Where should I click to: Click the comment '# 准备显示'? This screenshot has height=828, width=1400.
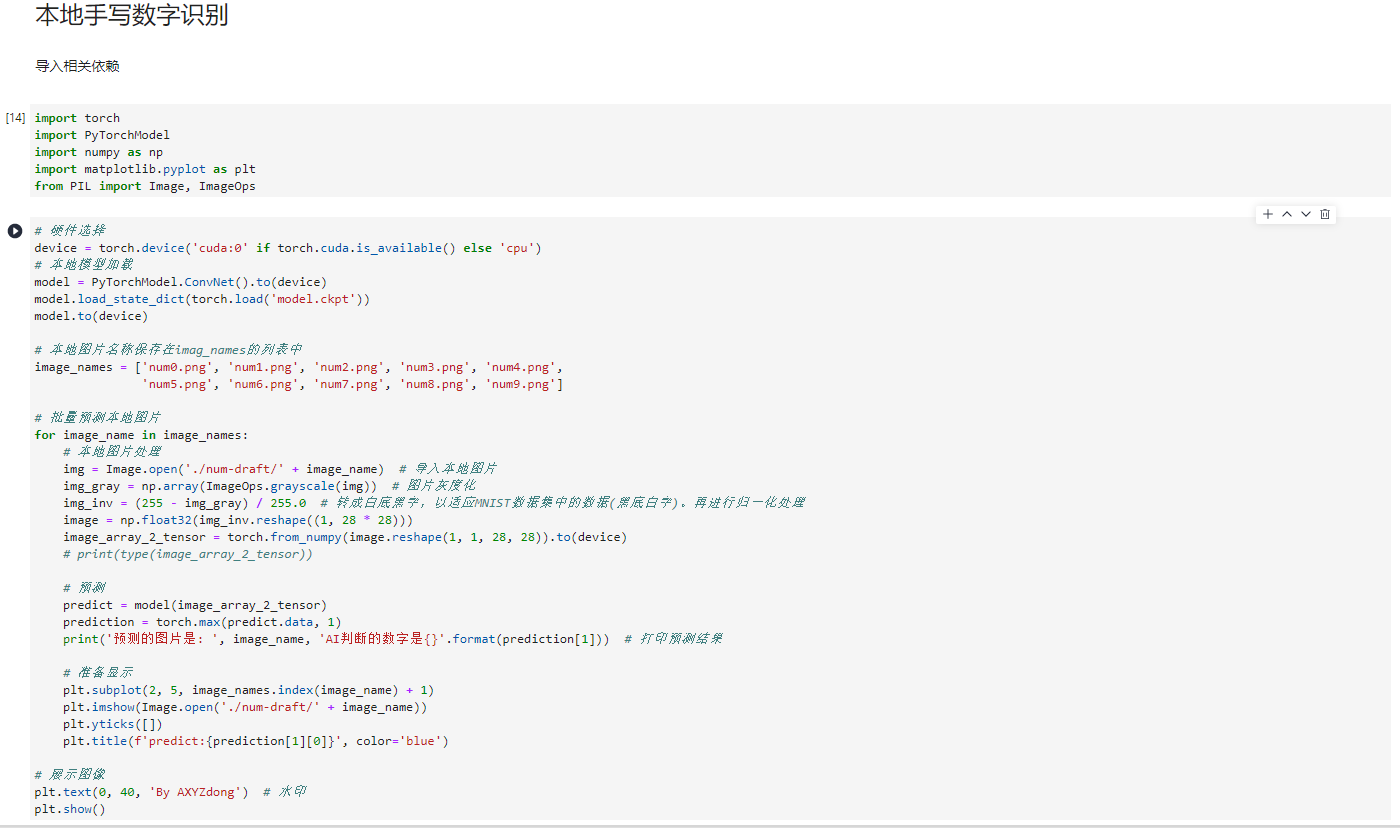98,673
